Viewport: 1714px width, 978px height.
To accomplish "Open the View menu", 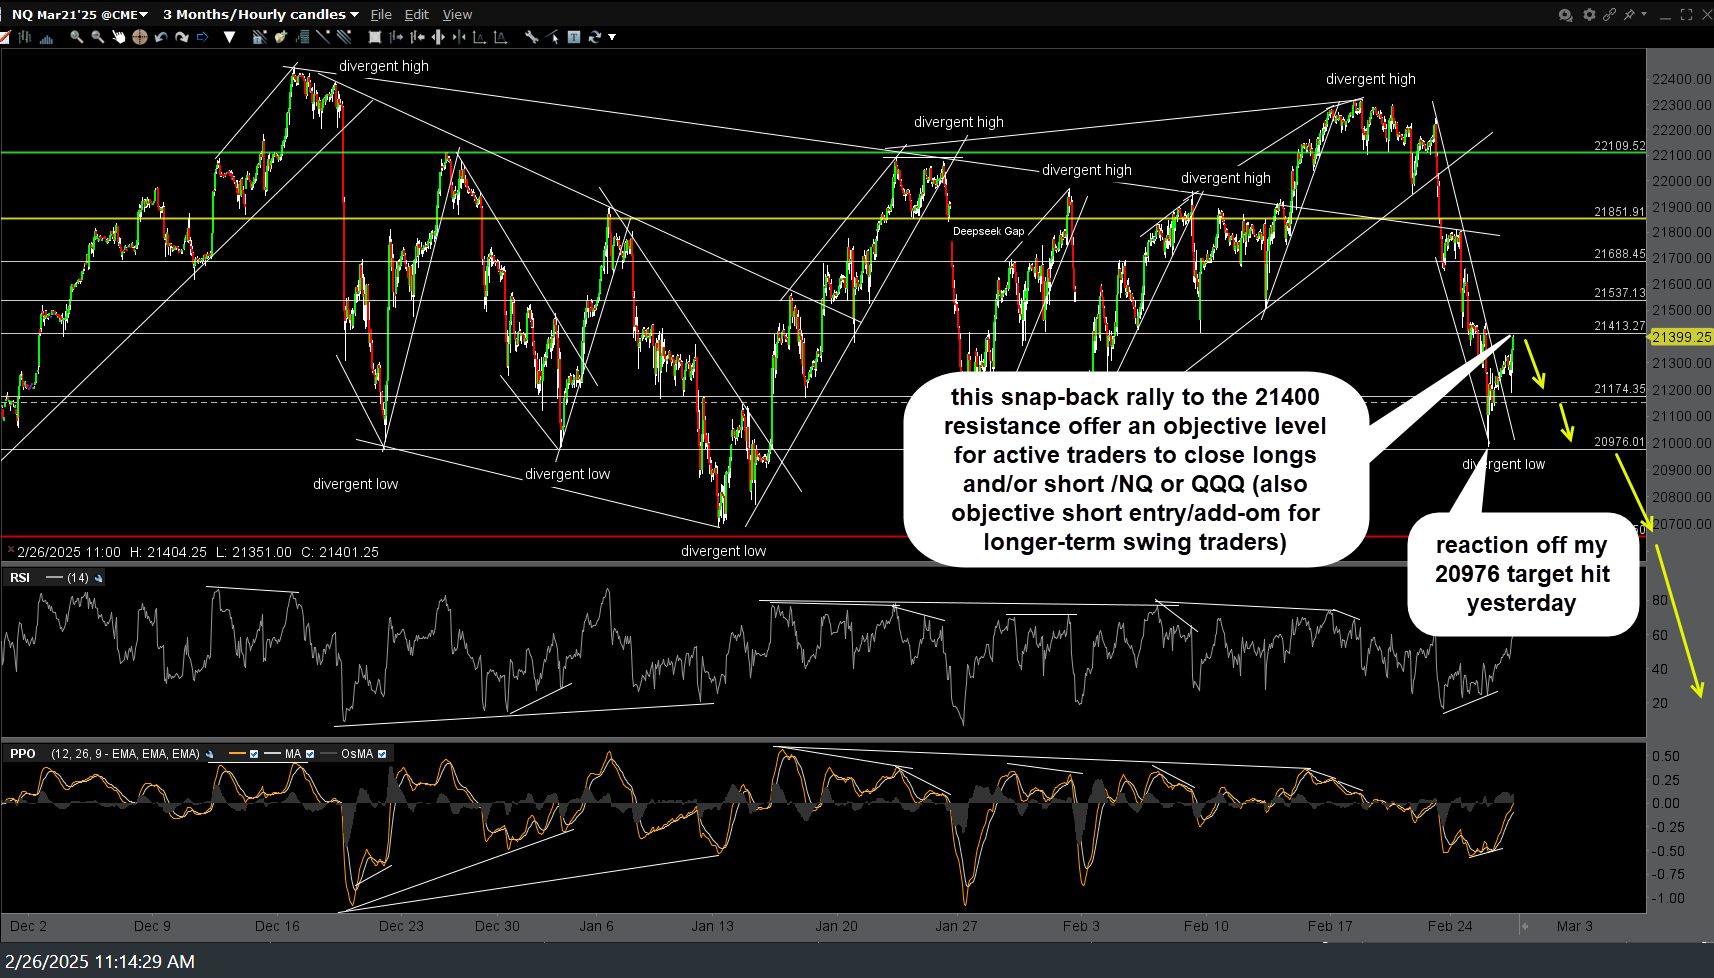I will [x=457, y=14].
